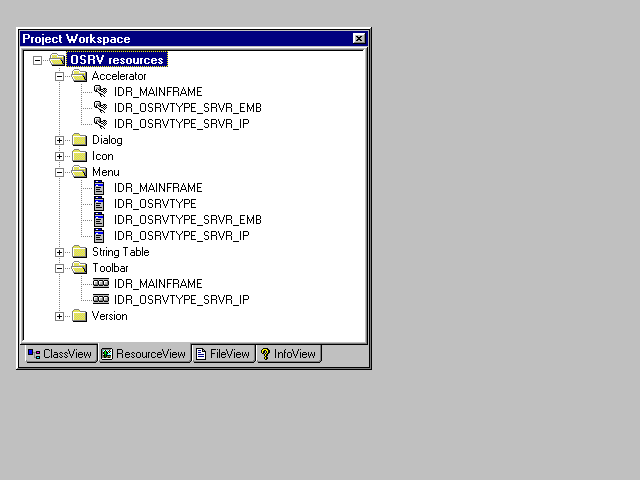This screenshot has height=480, width=640.
Task: Expand the Dialog folder node
Action: point(60,140)
